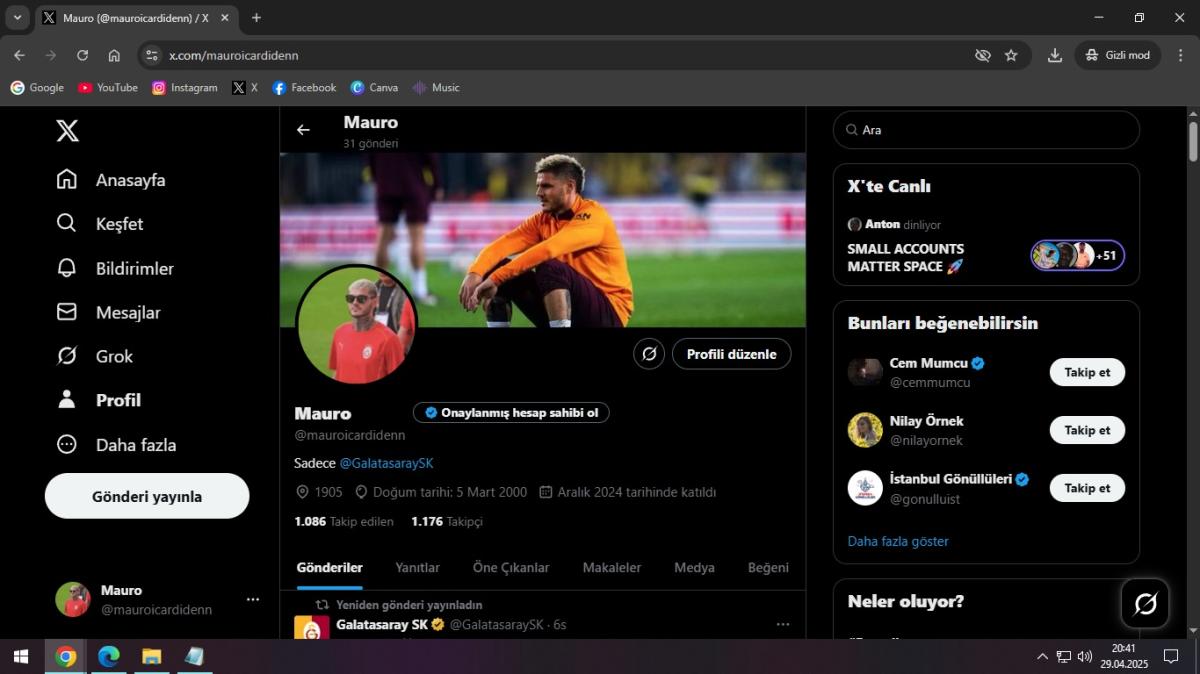Open the Google bookmark

(x=37, y=88)
